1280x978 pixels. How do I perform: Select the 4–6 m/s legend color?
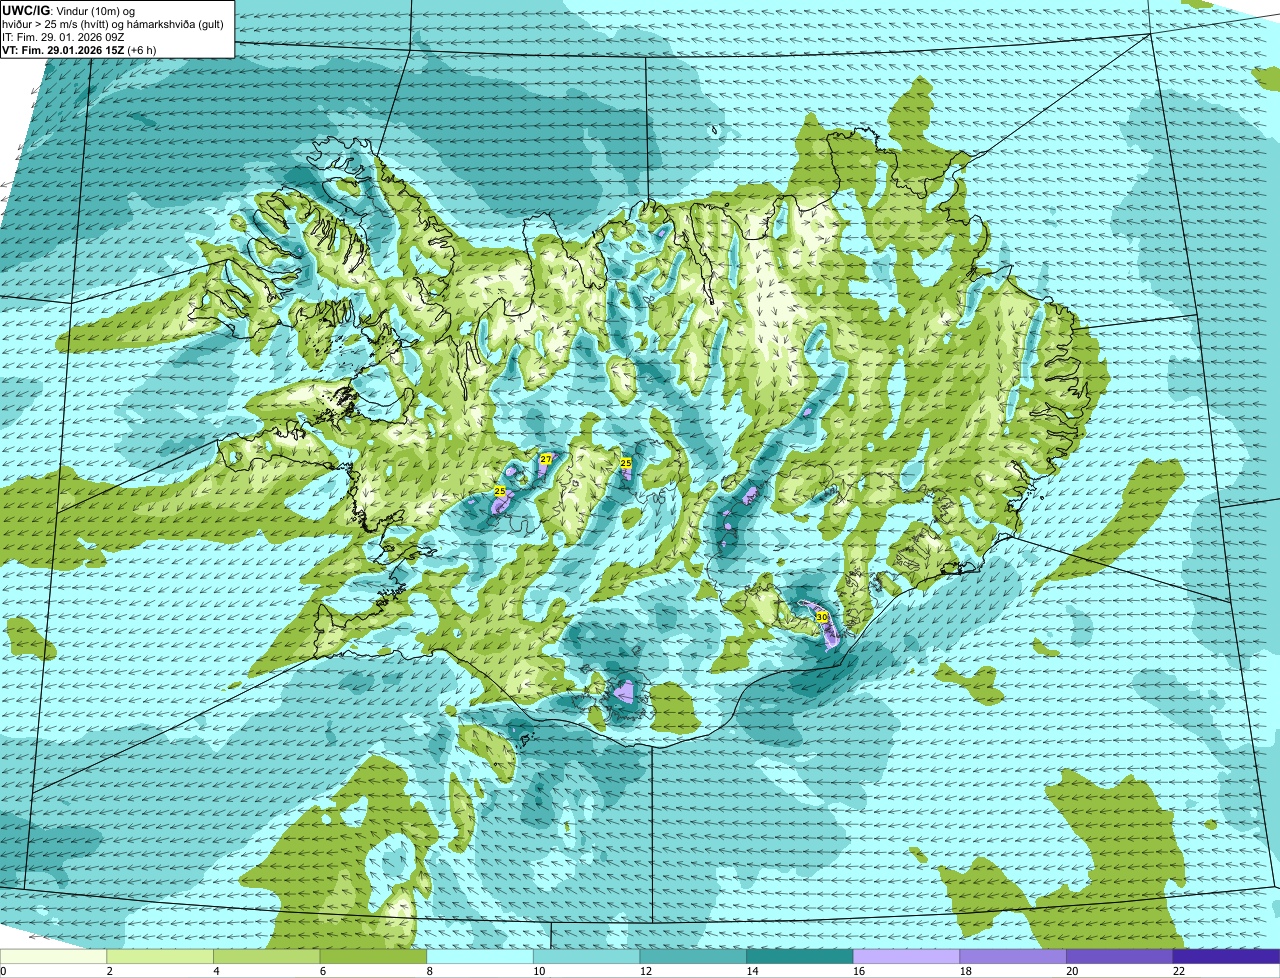pos(266,956)
